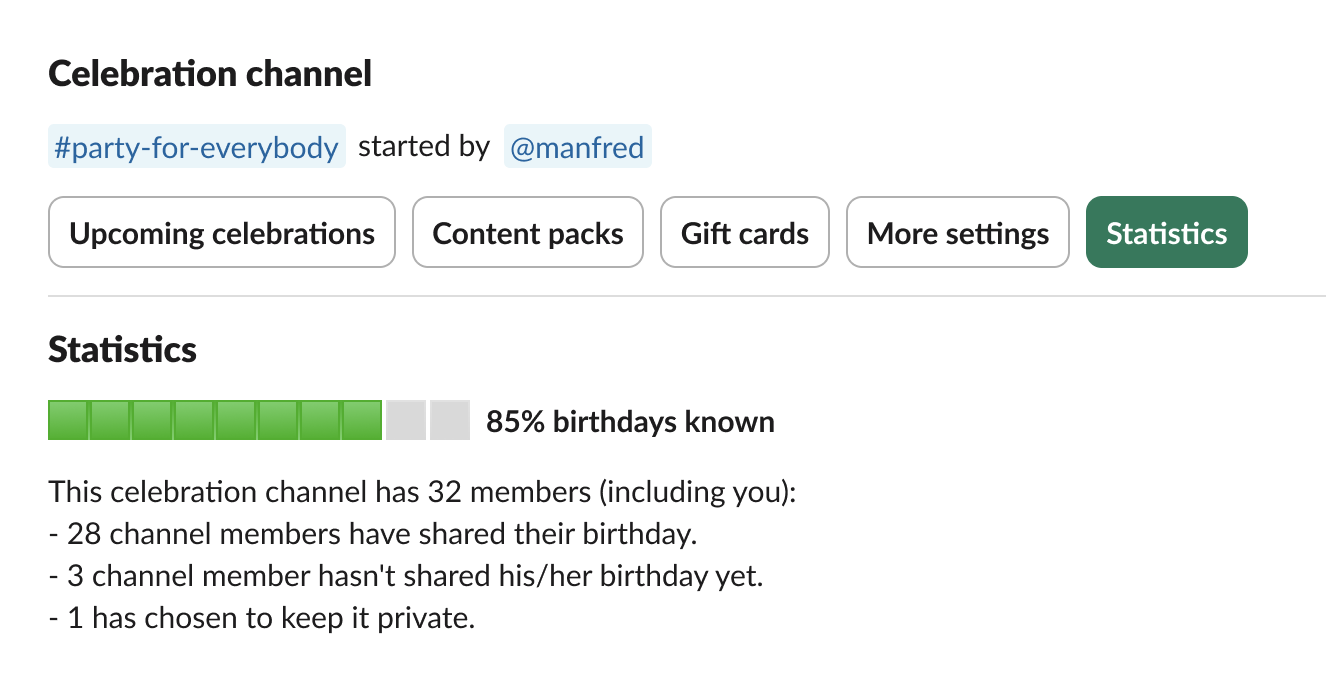Click the last gray progress segment
This screenshot has width=1326, height=686.
pyautogui.click(x=450, y=420)
